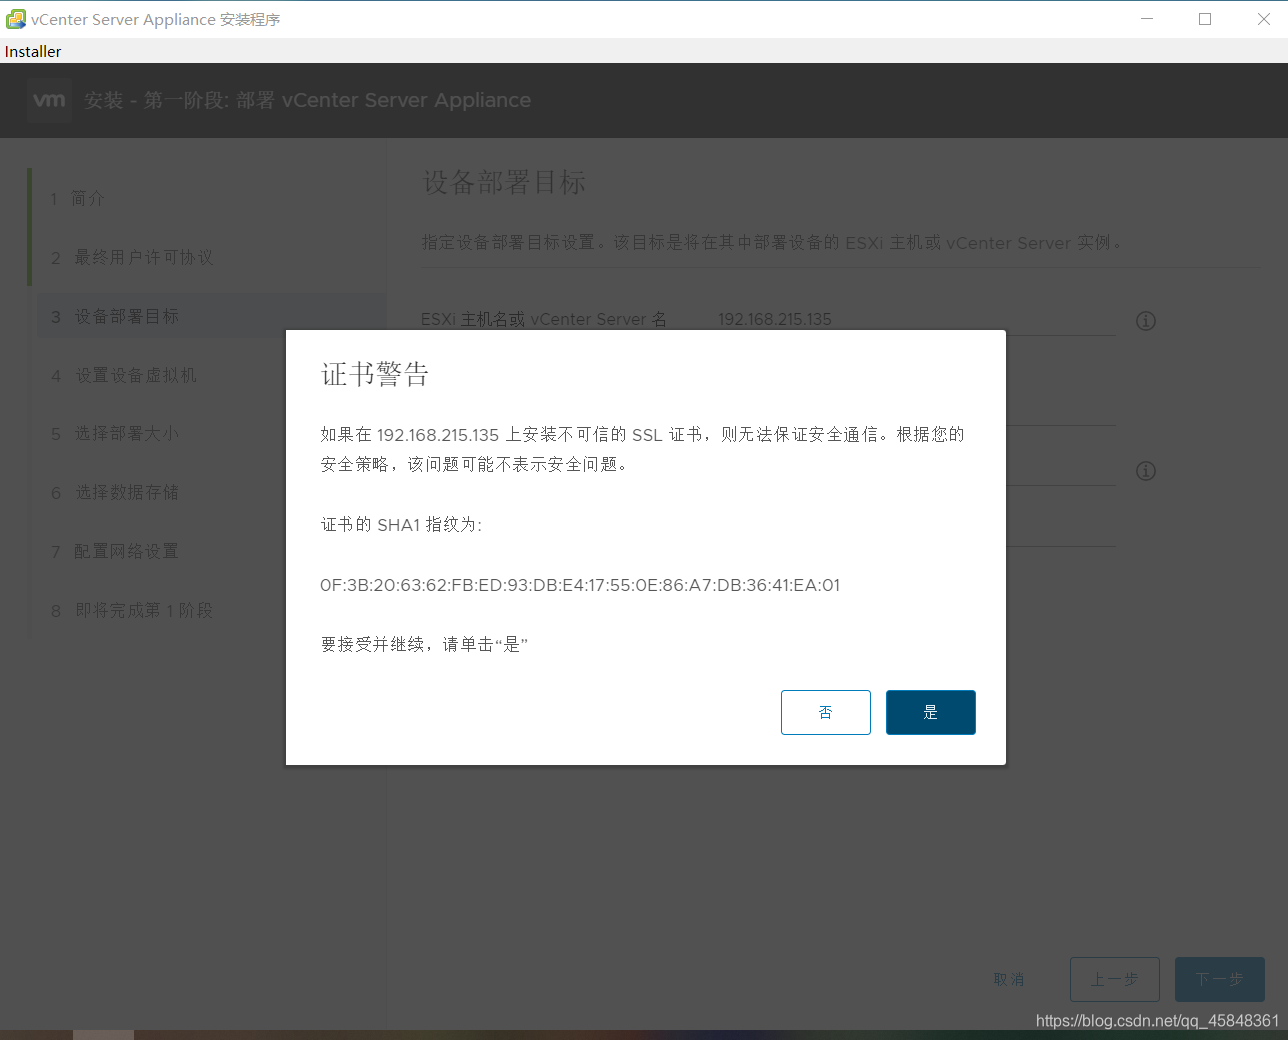Click the 取消 (Cancel) link
The width and height of the screenshot is (1288, 1040).
(1008, 979)
